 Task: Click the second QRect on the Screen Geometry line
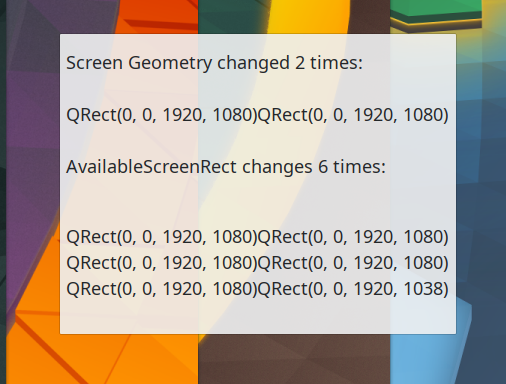pos(353,115)
